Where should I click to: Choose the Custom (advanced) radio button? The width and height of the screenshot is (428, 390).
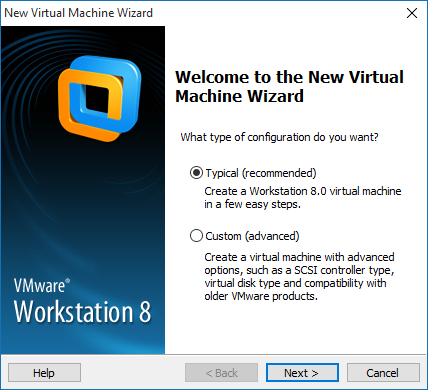[x=196, y=236]
